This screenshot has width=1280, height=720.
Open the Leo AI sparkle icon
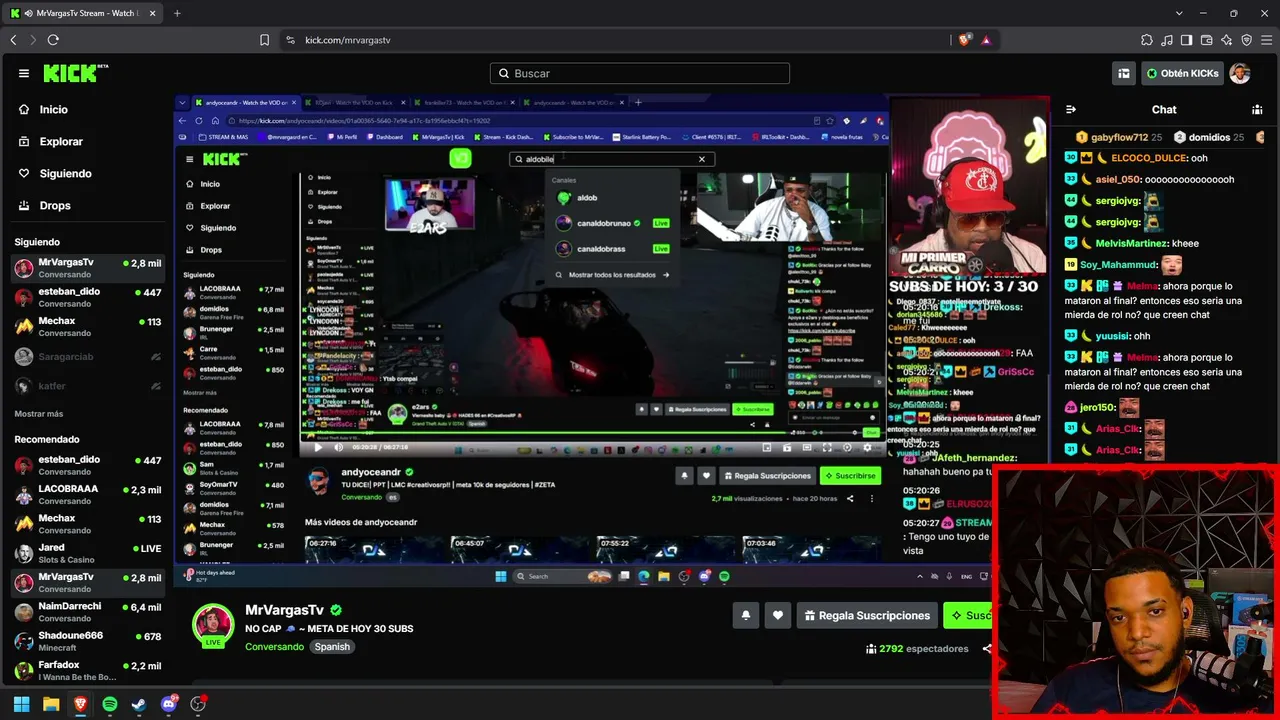[x=1227, y=40]
